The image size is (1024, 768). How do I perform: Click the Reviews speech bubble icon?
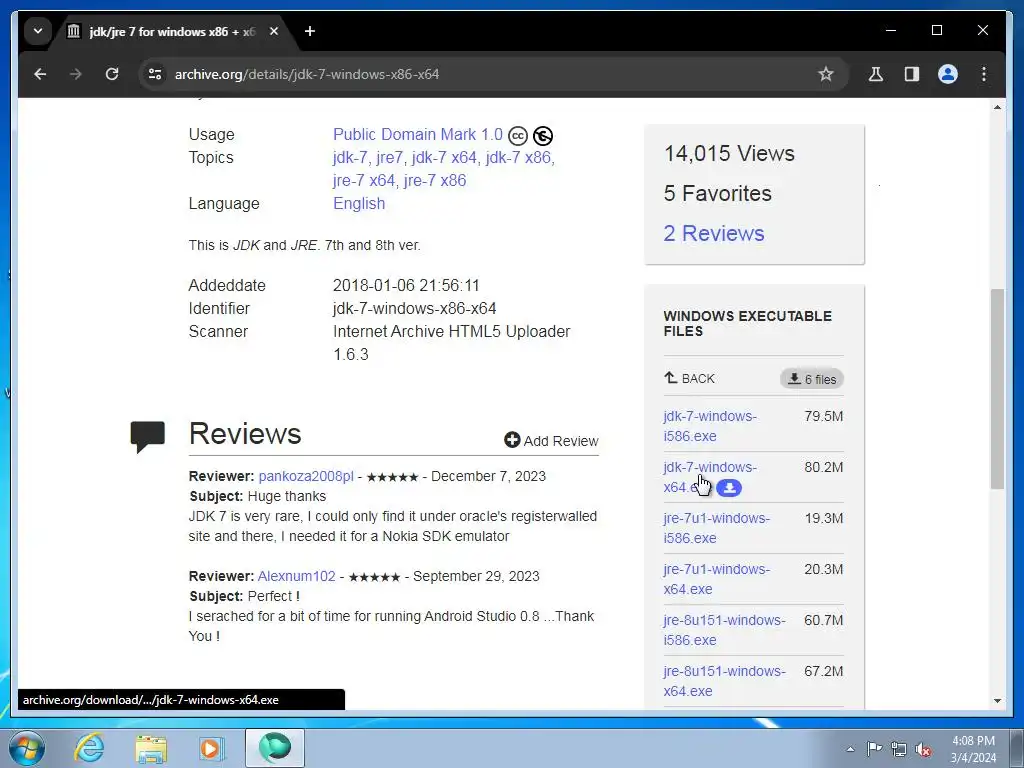click(148, 436)
